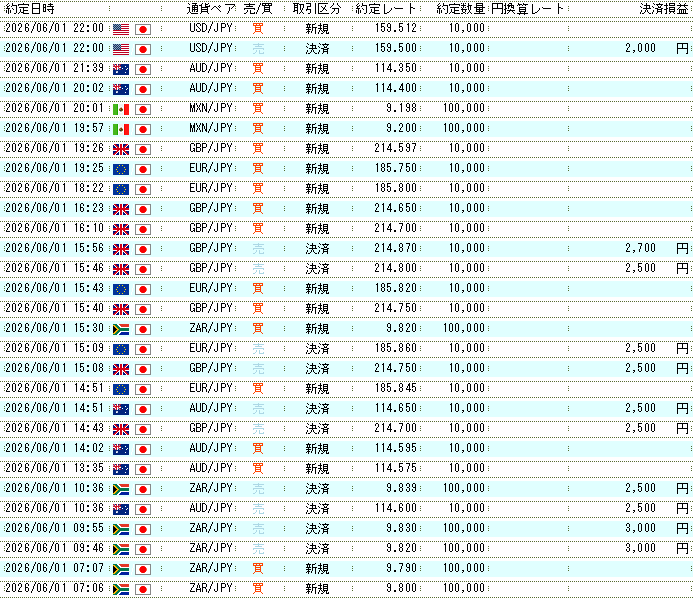The height and width of the screenshot is (598, 693).
Task: Select the rate value 114.575
Action: coord(396,468)
